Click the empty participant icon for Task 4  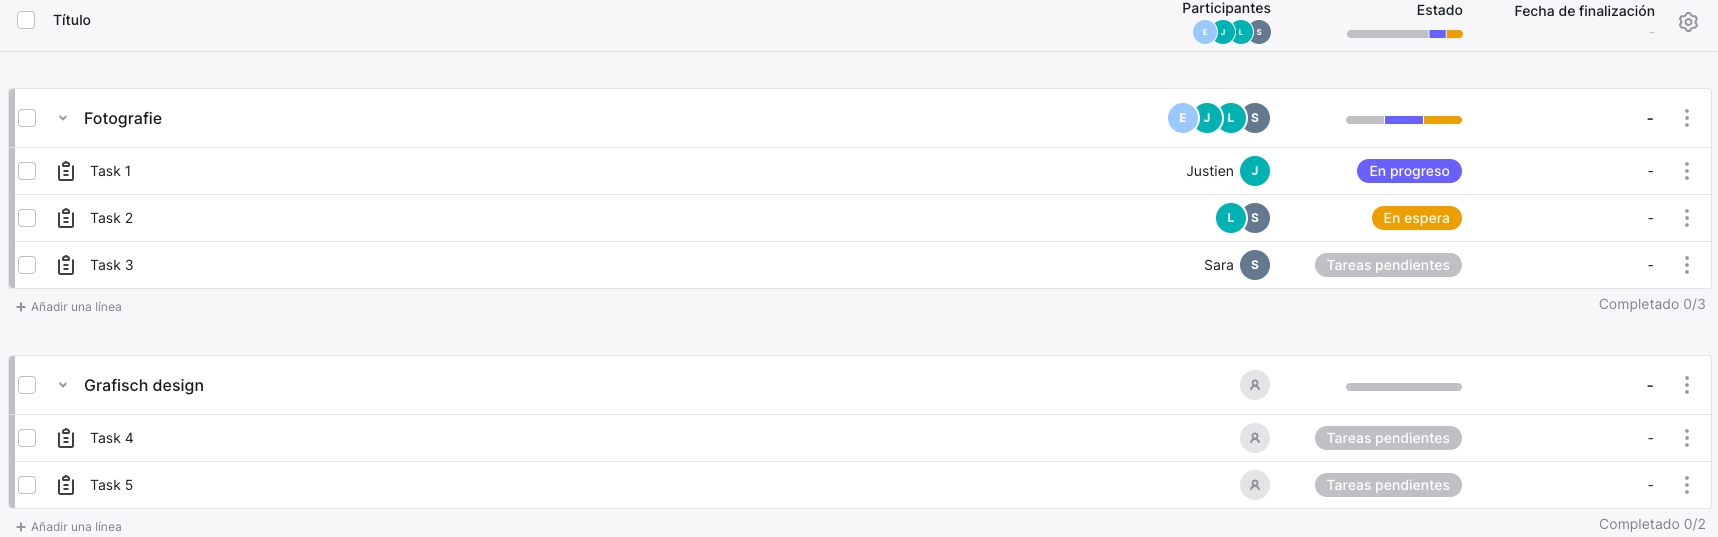[x=1255, y=438]
